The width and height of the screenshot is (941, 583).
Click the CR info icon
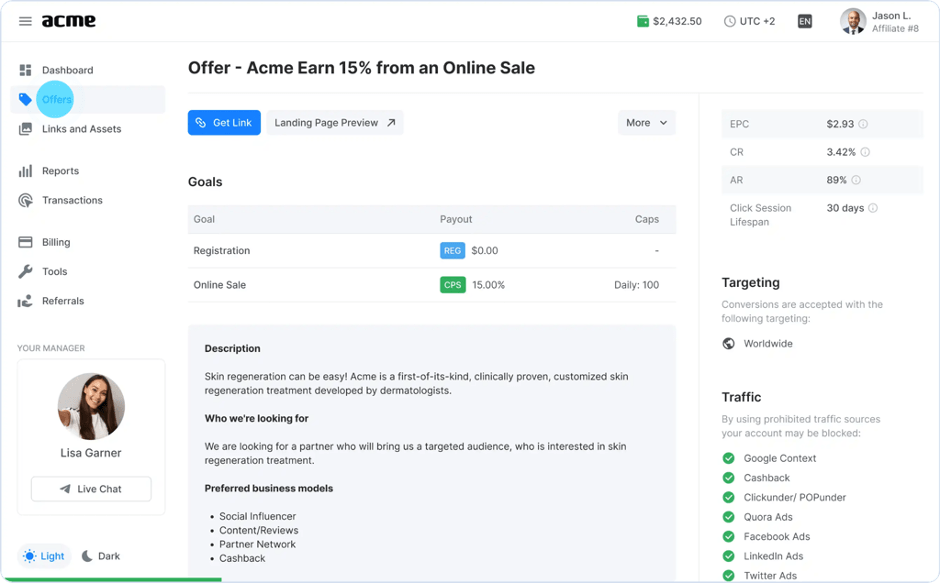[865, 153]
